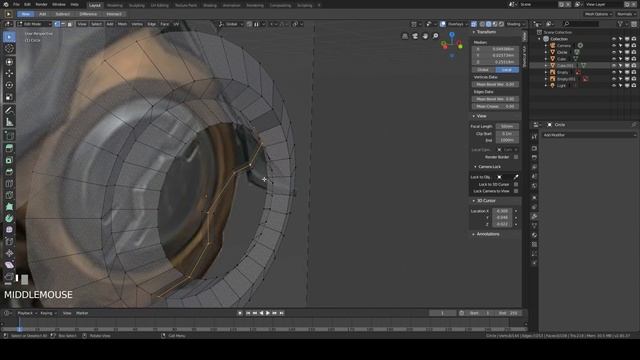Viewport: 640px width, 360px height.
Task: Click the timeline playhead at frame 1
Action: point(20,329)
